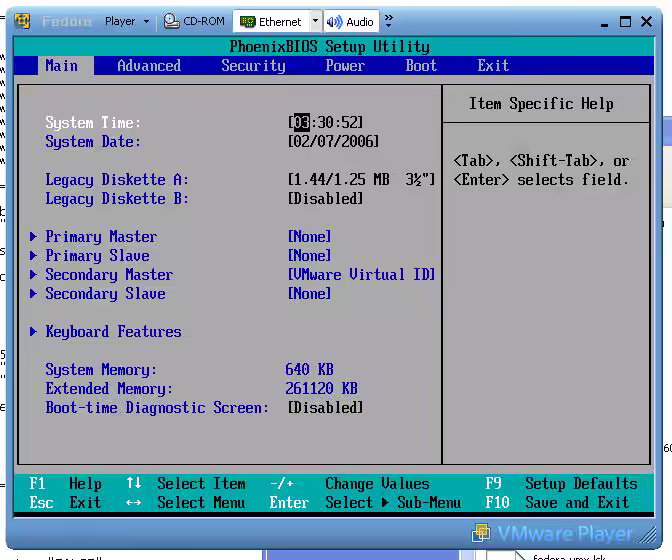Click the Legacy Diskette A label
Viewport: 672px width, 560px height.
(117, 180)
